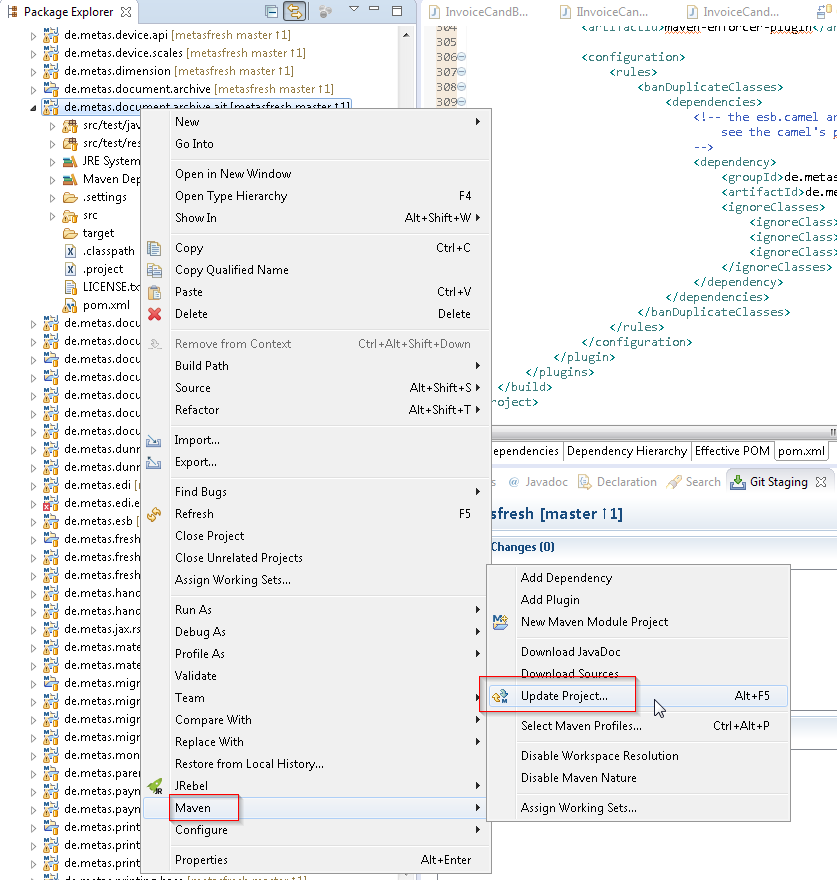This screenshot has width=837, height=880.
Task: Click the LICENSE.txt file icon
Action: pyautogui.click(x=70, y=287)
